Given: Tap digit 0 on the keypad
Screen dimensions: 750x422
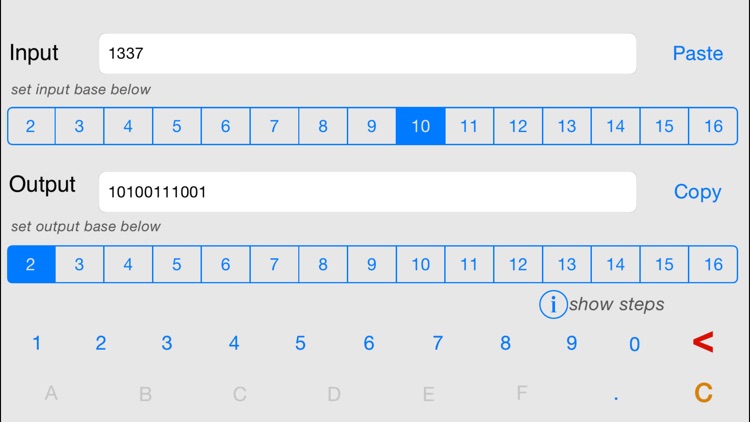Looking at the screenshot, I should point(634,344).
